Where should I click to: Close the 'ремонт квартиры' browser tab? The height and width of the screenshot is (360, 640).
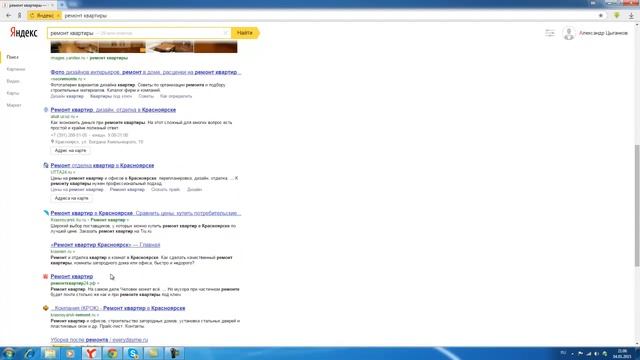coord(52,5)
